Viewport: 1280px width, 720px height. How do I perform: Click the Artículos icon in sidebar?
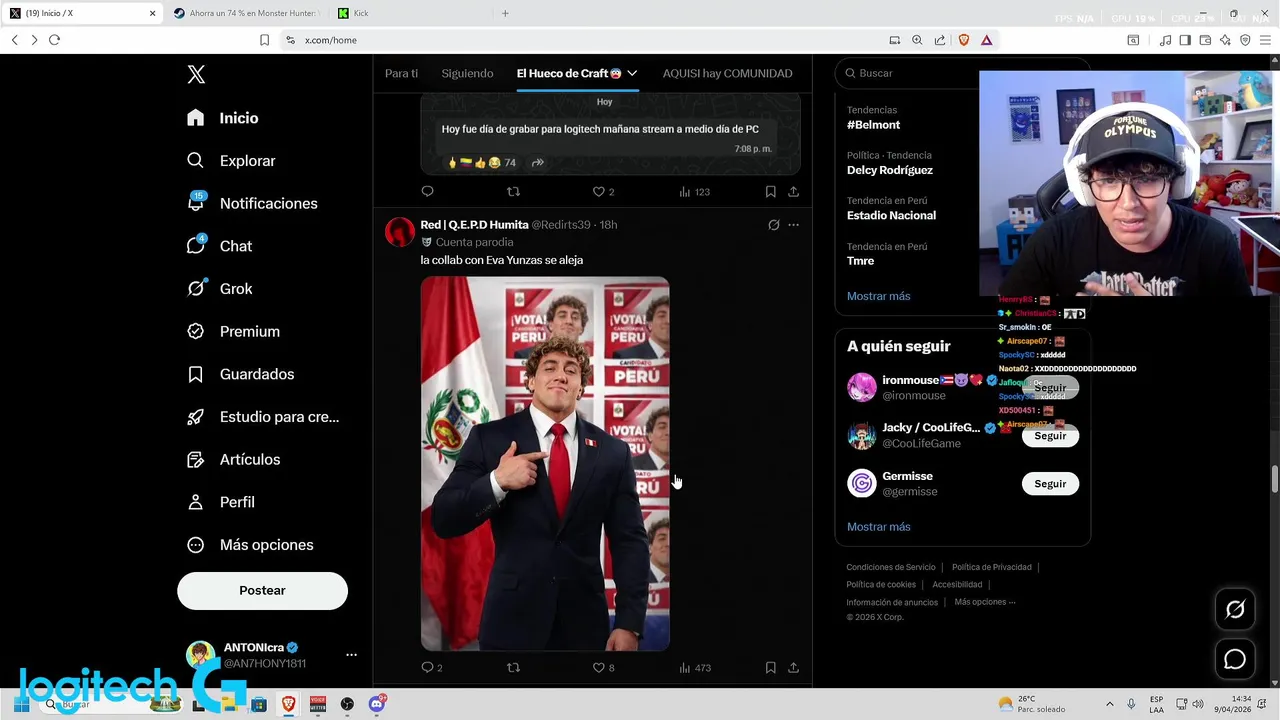[196, 460]
